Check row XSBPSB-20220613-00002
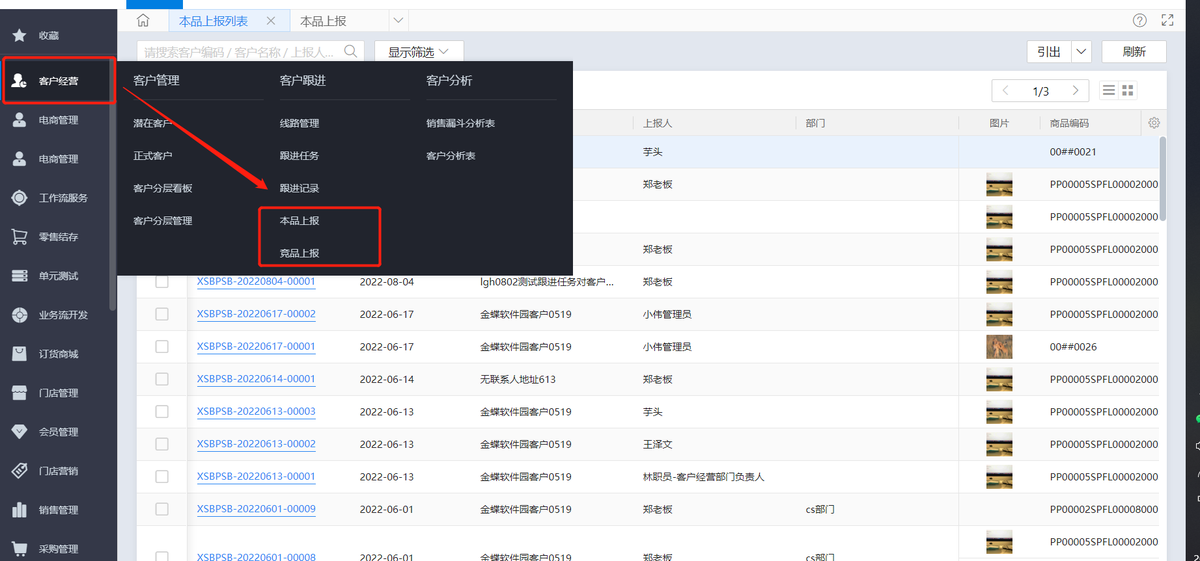Screen dimensions: 1200x561 [x=162, y=444]
